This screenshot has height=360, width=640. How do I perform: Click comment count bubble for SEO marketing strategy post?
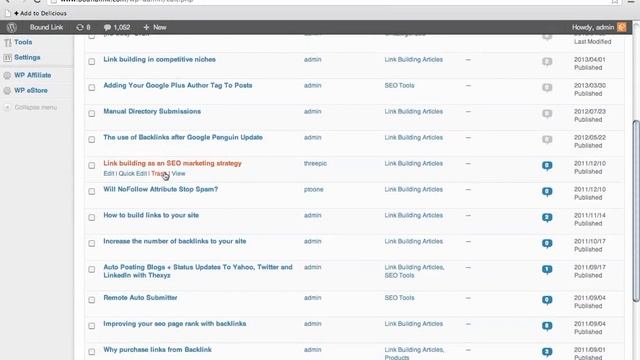click(x=547, y=166)
